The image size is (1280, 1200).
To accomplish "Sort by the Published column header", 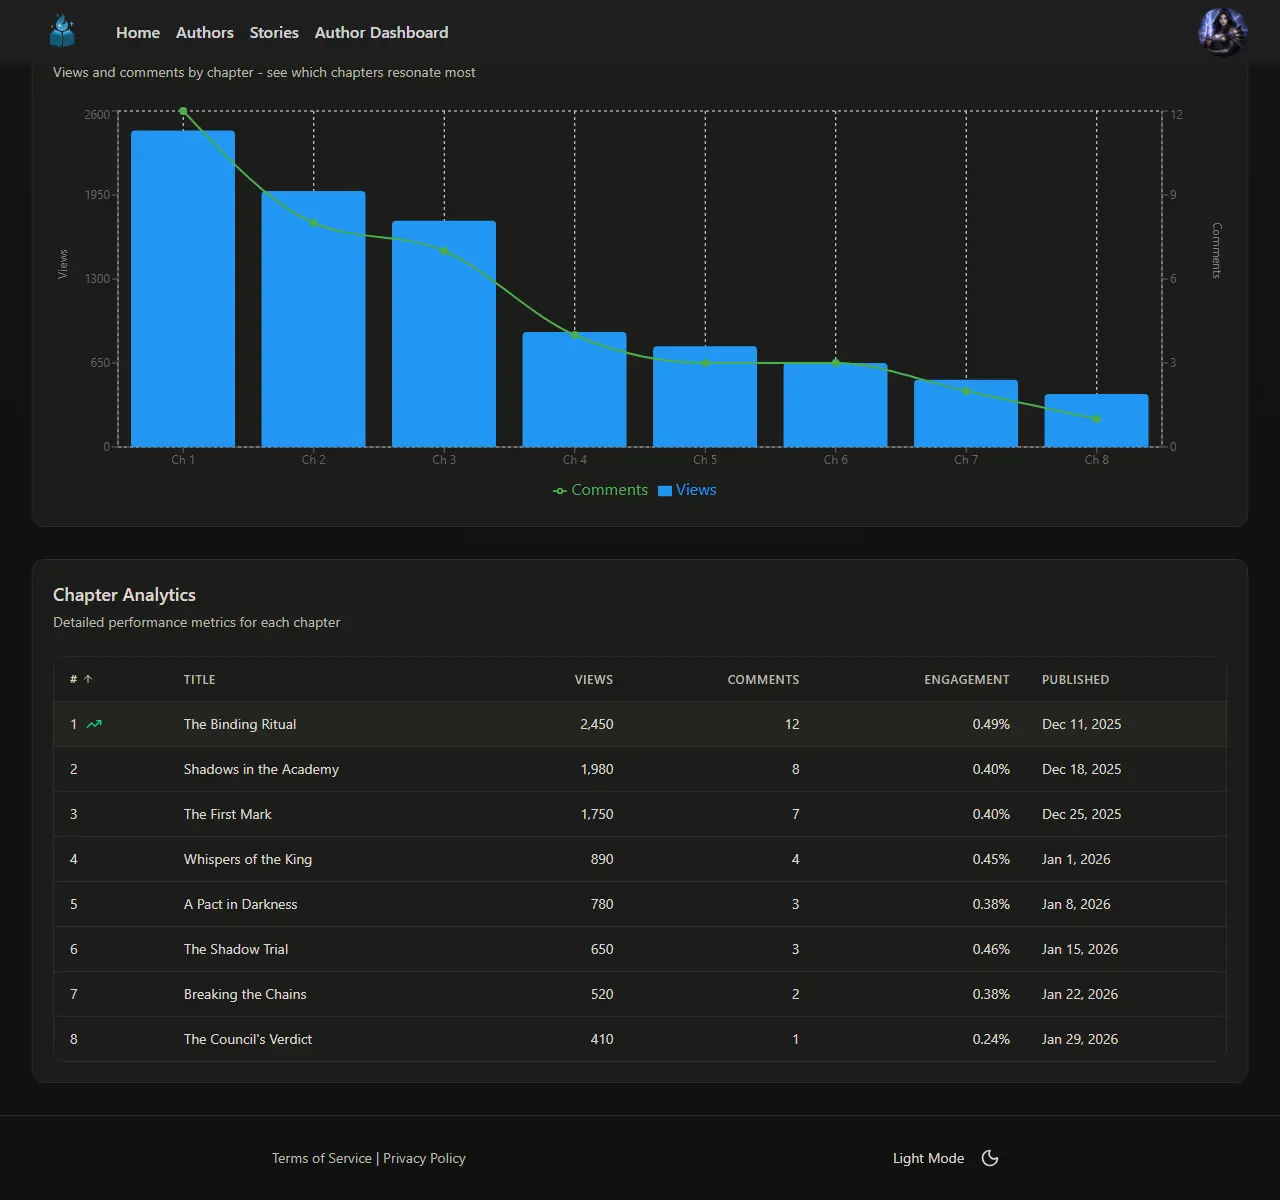I will coord(1075,679).
